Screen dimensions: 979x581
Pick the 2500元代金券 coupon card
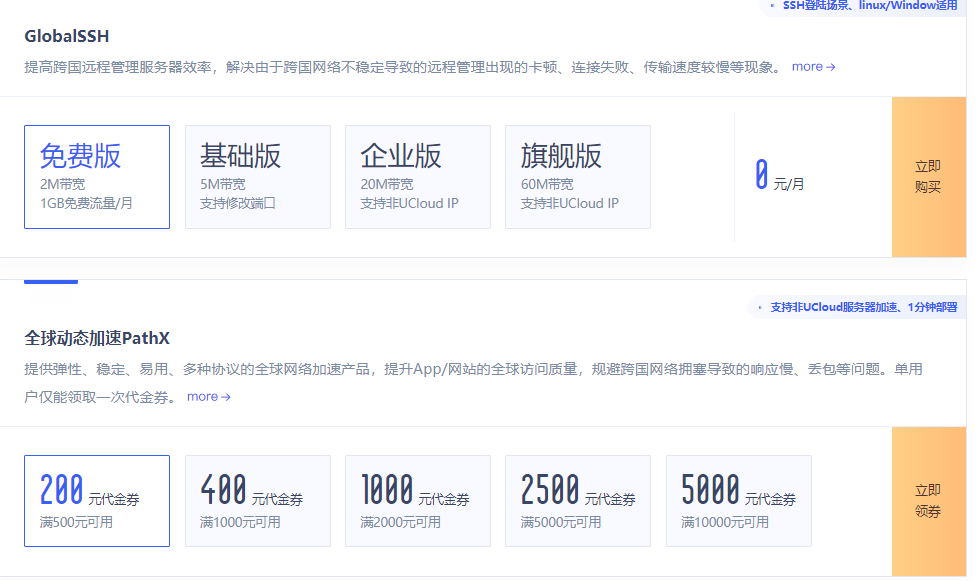(578, 501)
